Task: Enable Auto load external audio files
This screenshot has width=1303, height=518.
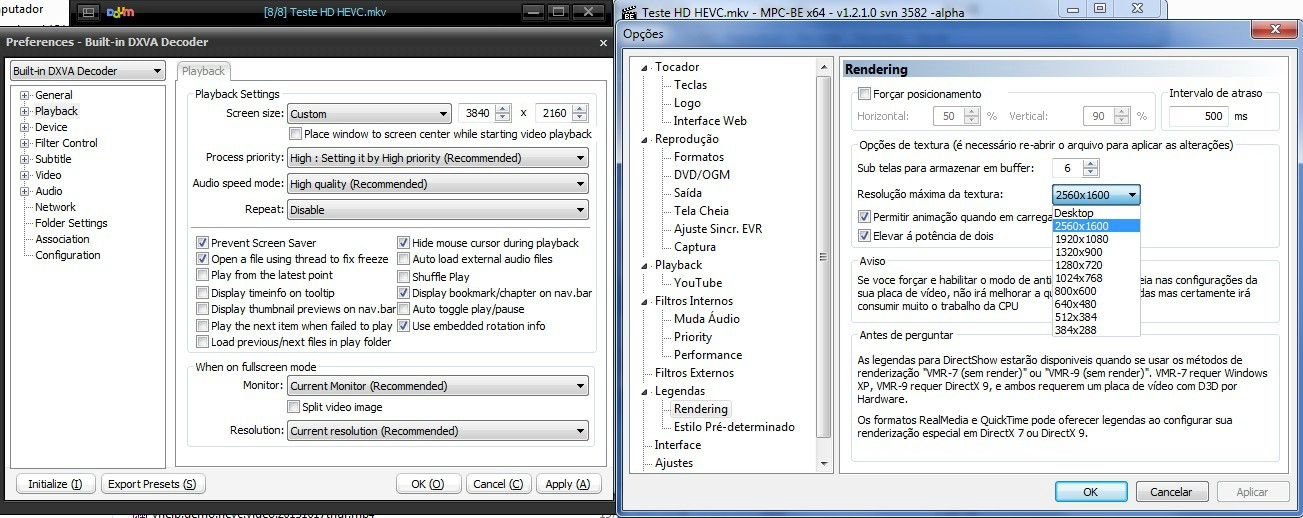Action: [x=404, y=259]
